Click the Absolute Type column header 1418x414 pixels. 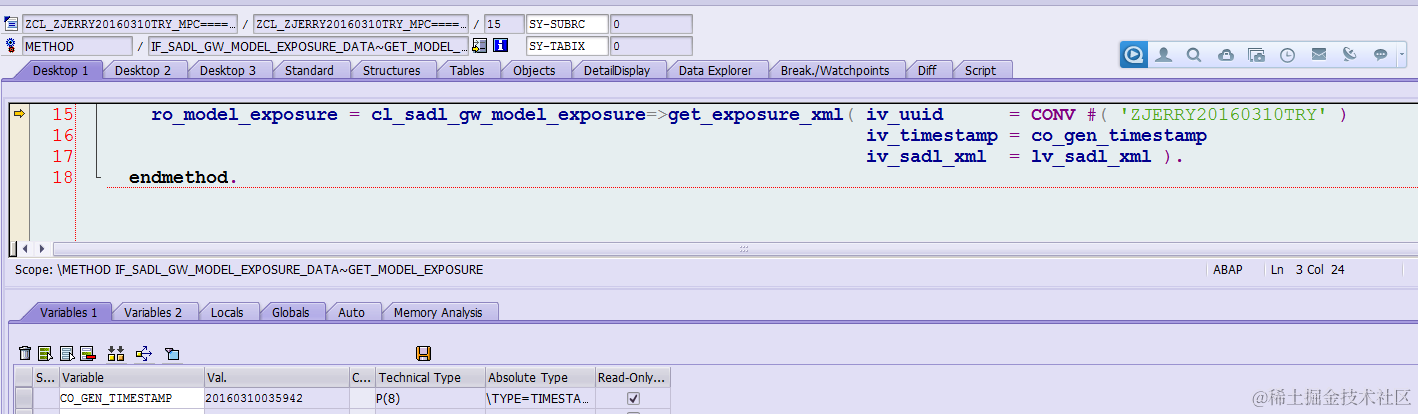539,378
